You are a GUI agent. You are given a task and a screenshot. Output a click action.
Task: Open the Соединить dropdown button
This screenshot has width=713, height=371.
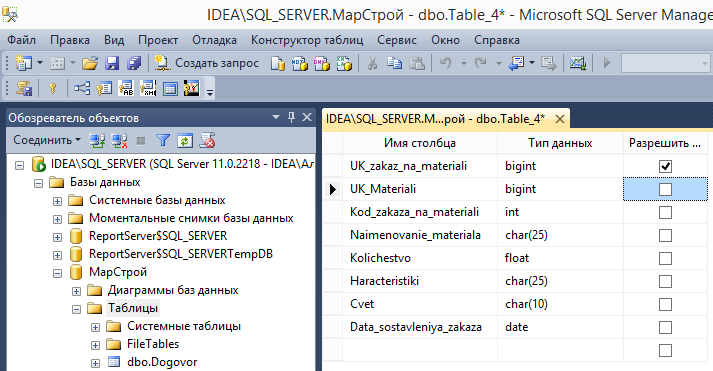pos(47,140)
